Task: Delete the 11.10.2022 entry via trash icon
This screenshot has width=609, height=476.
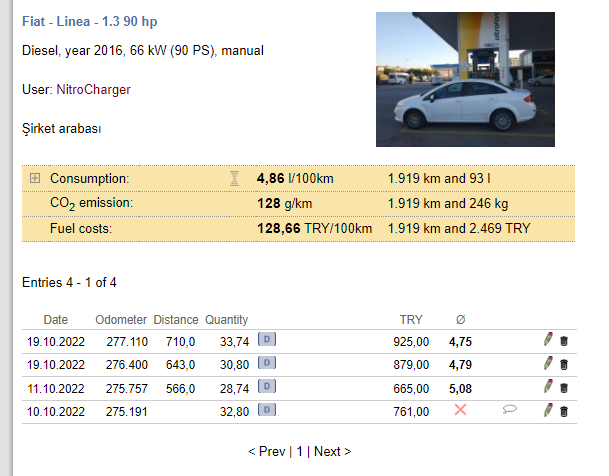Action: [564, 388]
